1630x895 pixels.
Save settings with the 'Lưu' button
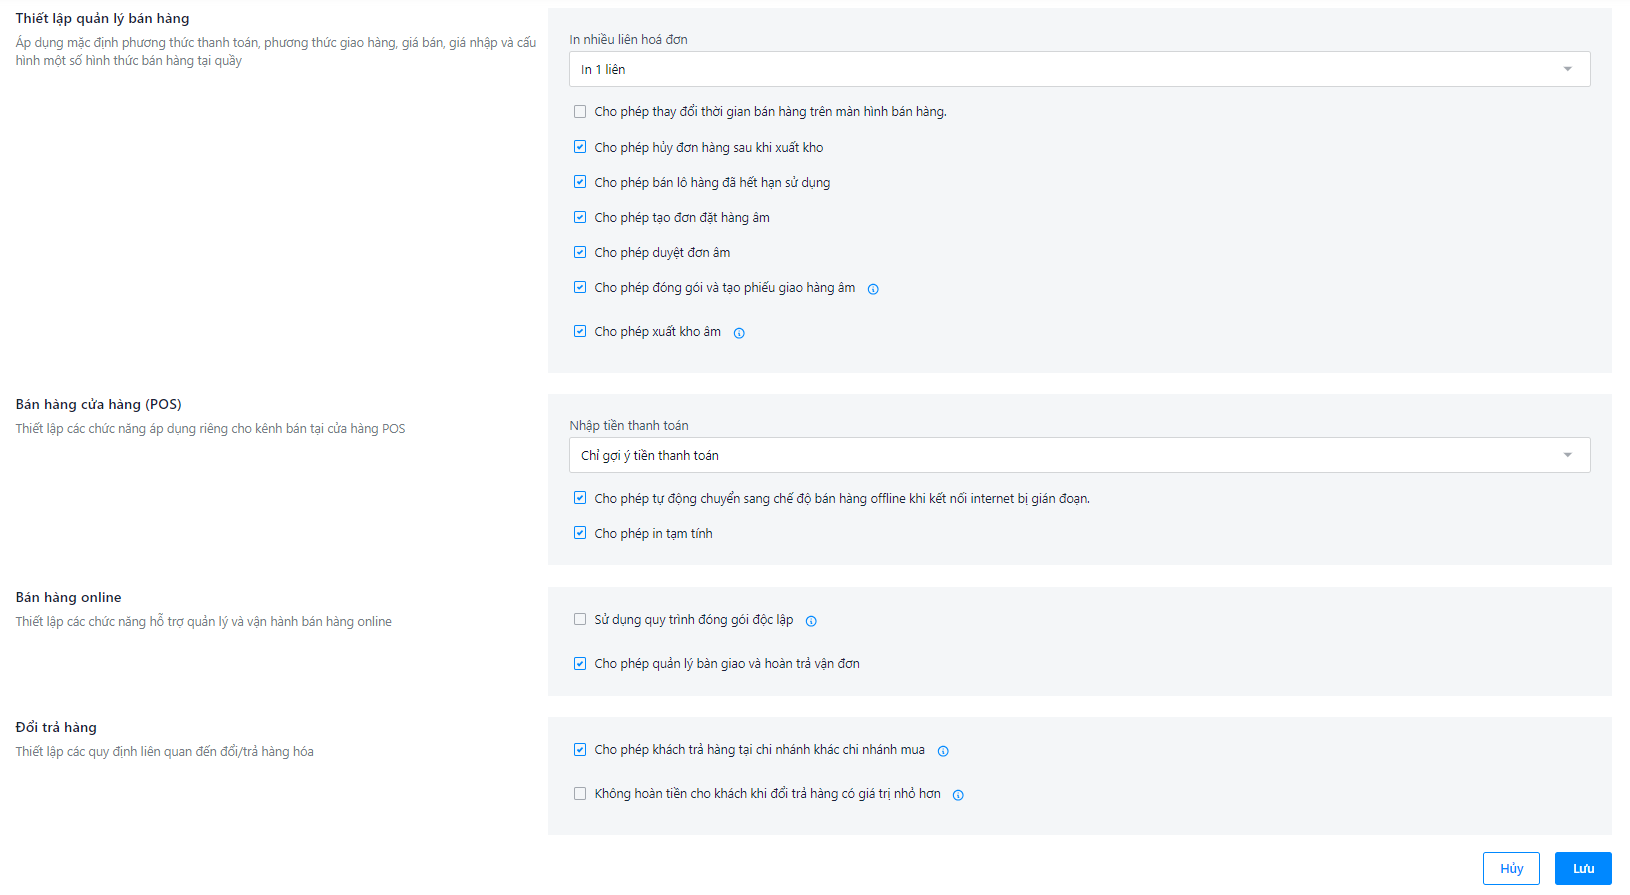pyautogui.click(x=1583, y=868)
